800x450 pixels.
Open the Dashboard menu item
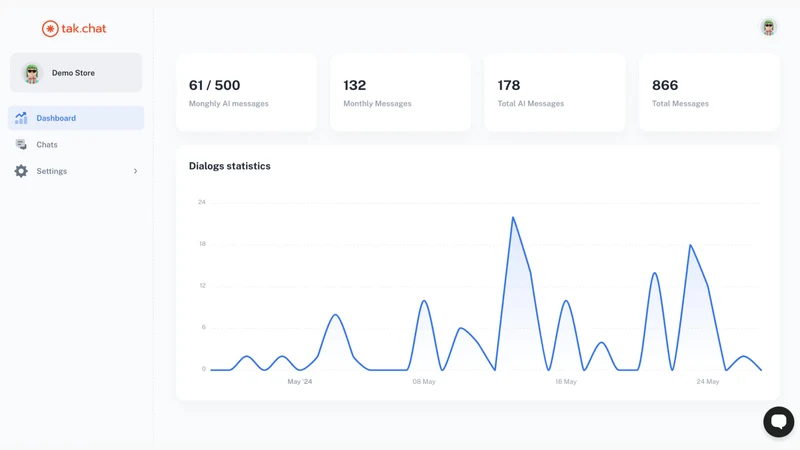click(x=76, y=118)
